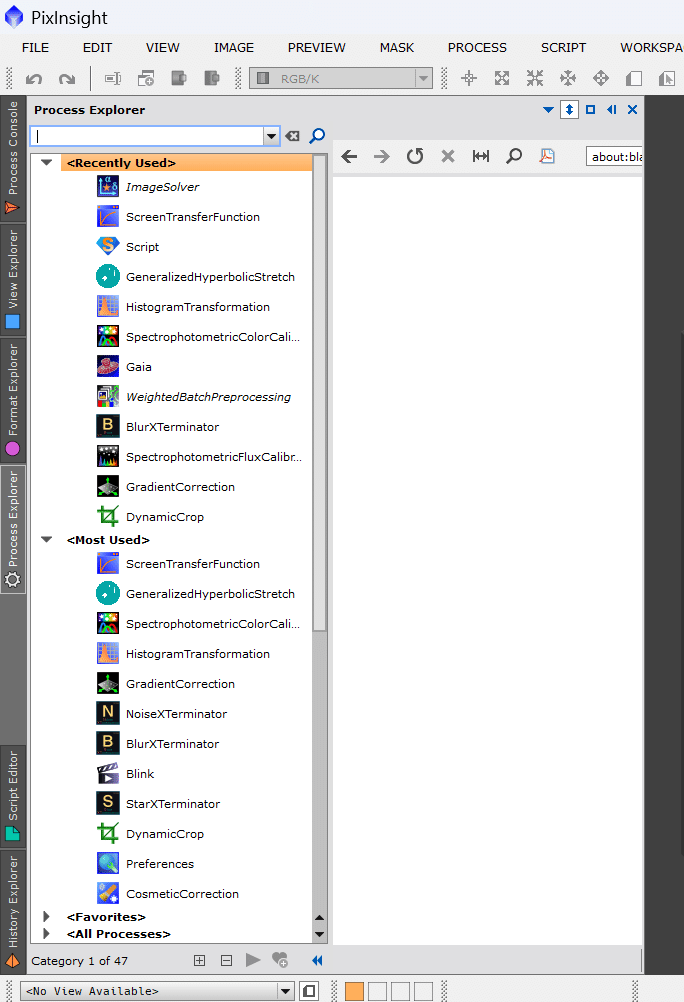Close the Process Explorer panel
Image resolution: width=684 pixels, height=1002 pixels.
click(x=632, y=110)
